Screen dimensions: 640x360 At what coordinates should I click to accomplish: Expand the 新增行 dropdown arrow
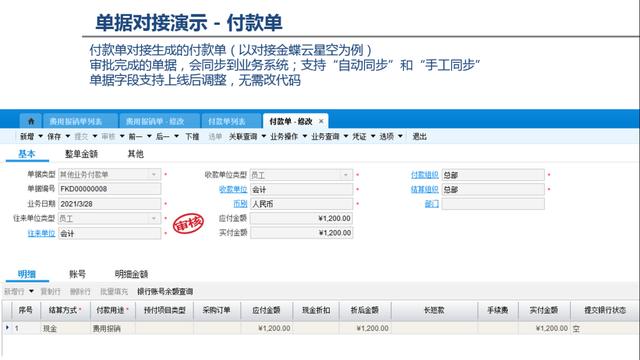coord(31,291)
